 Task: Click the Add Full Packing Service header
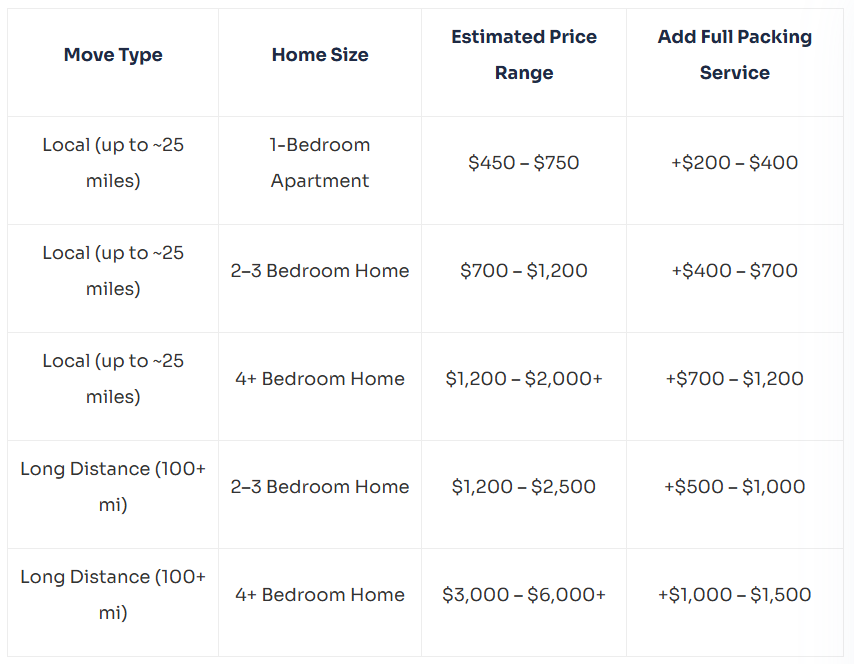[735, 54]
